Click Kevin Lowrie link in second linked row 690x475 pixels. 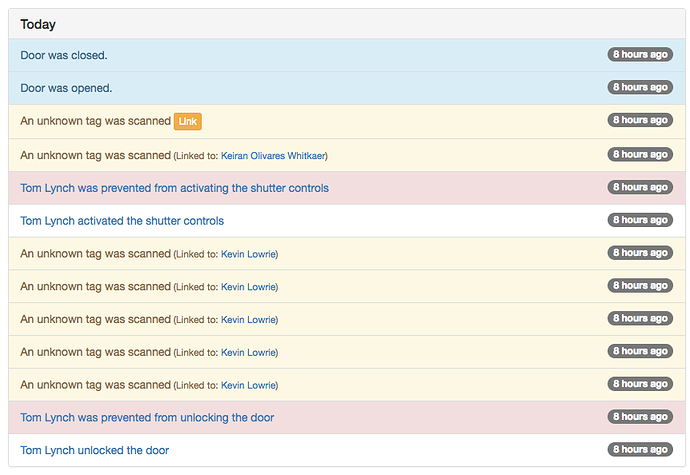coord(248,287)
